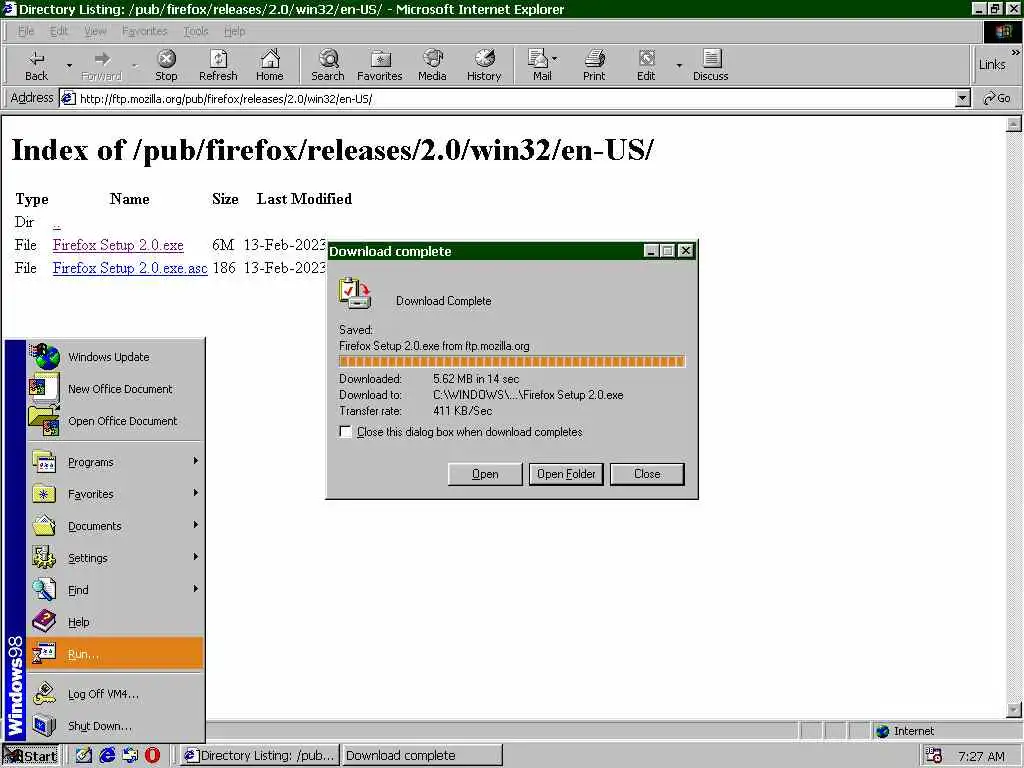Click the Edit toolbar icon

(x=646, y=65)
